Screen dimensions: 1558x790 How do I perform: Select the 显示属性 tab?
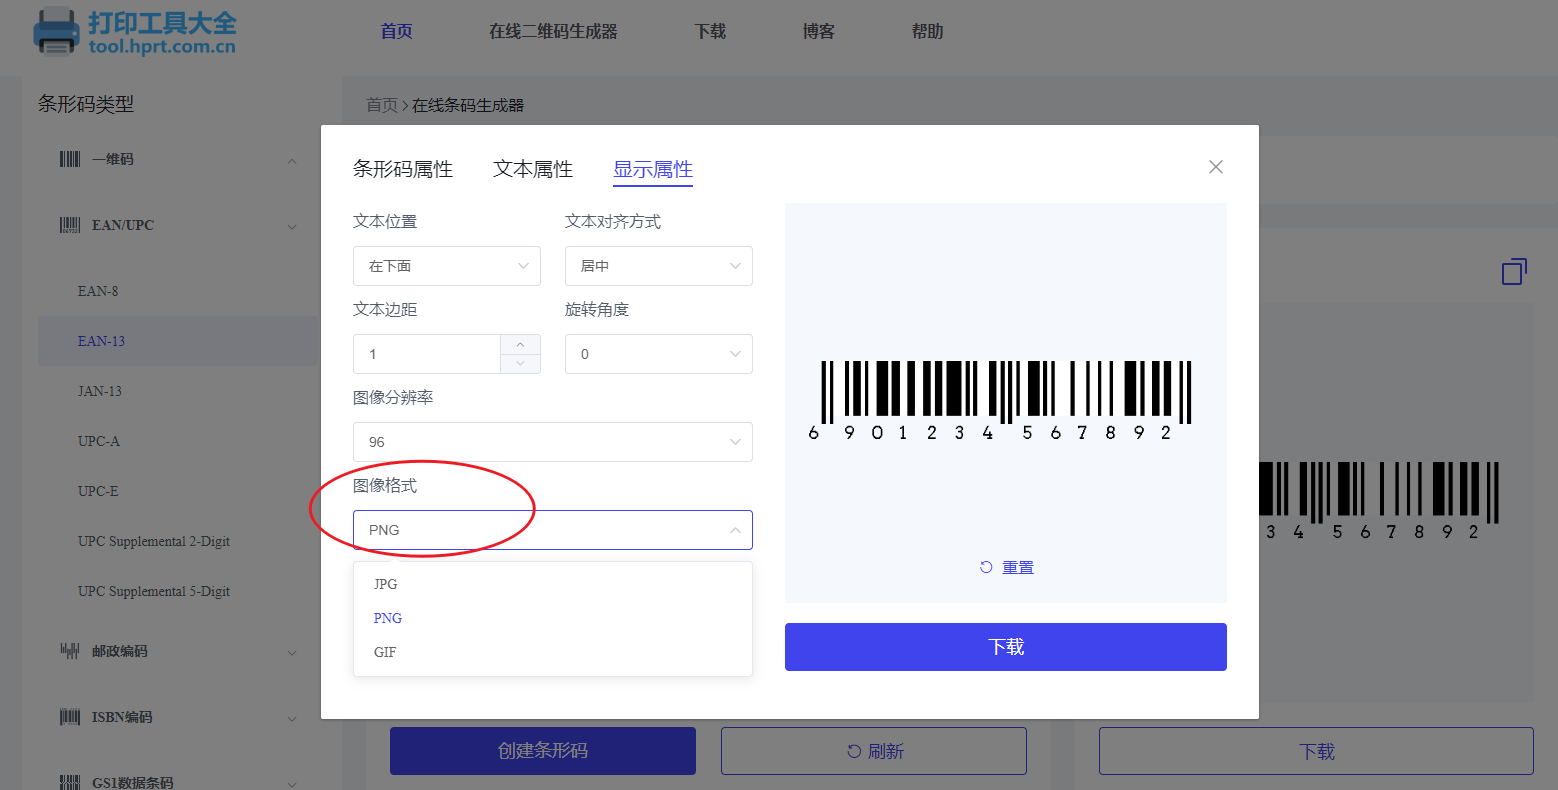click(653, 169)
